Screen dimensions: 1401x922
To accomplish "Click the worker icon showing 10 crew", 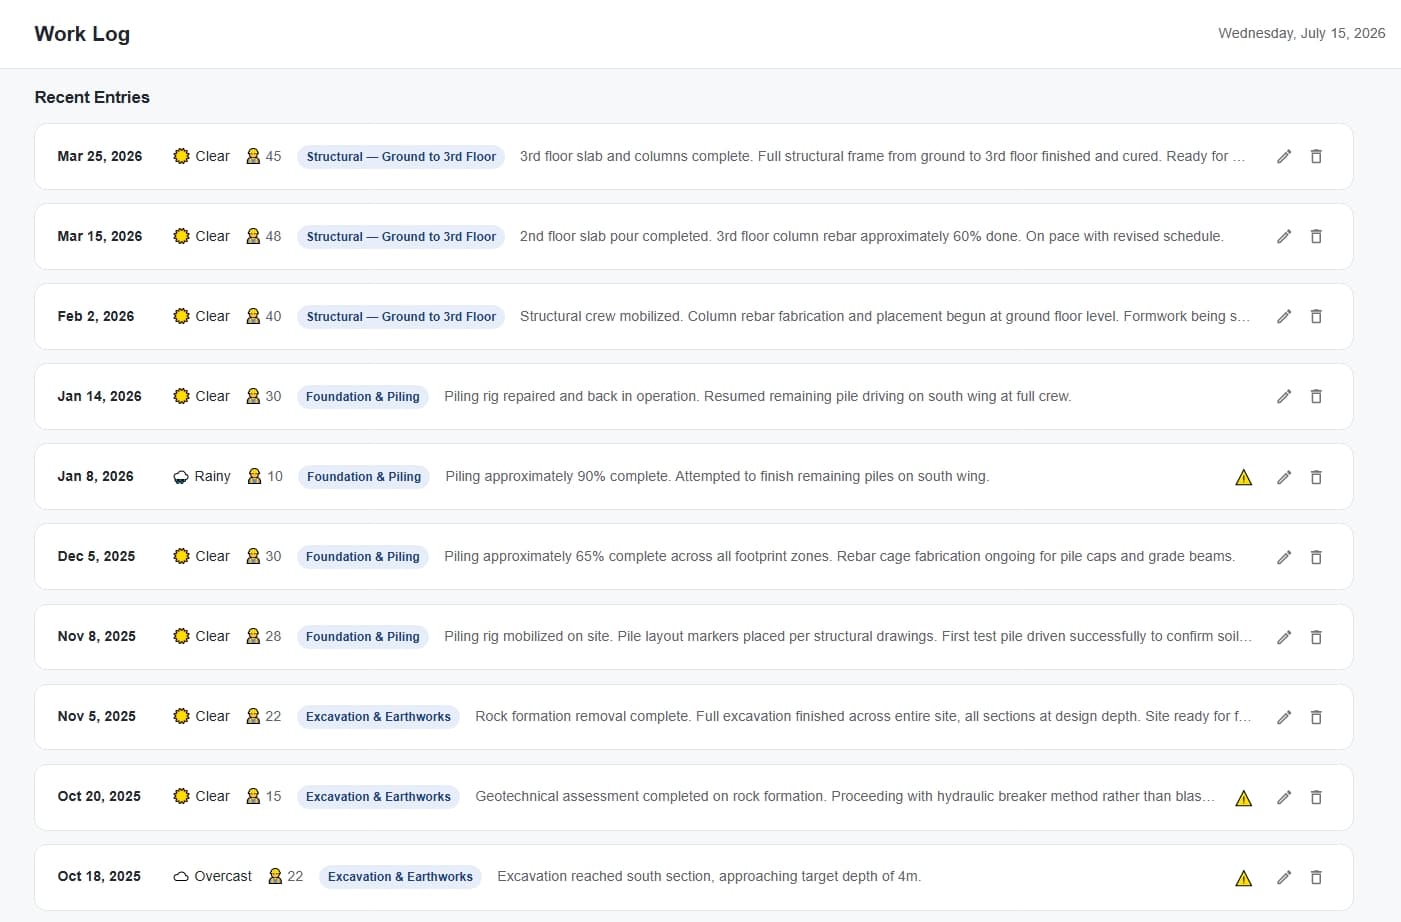I will click(254, 476).
